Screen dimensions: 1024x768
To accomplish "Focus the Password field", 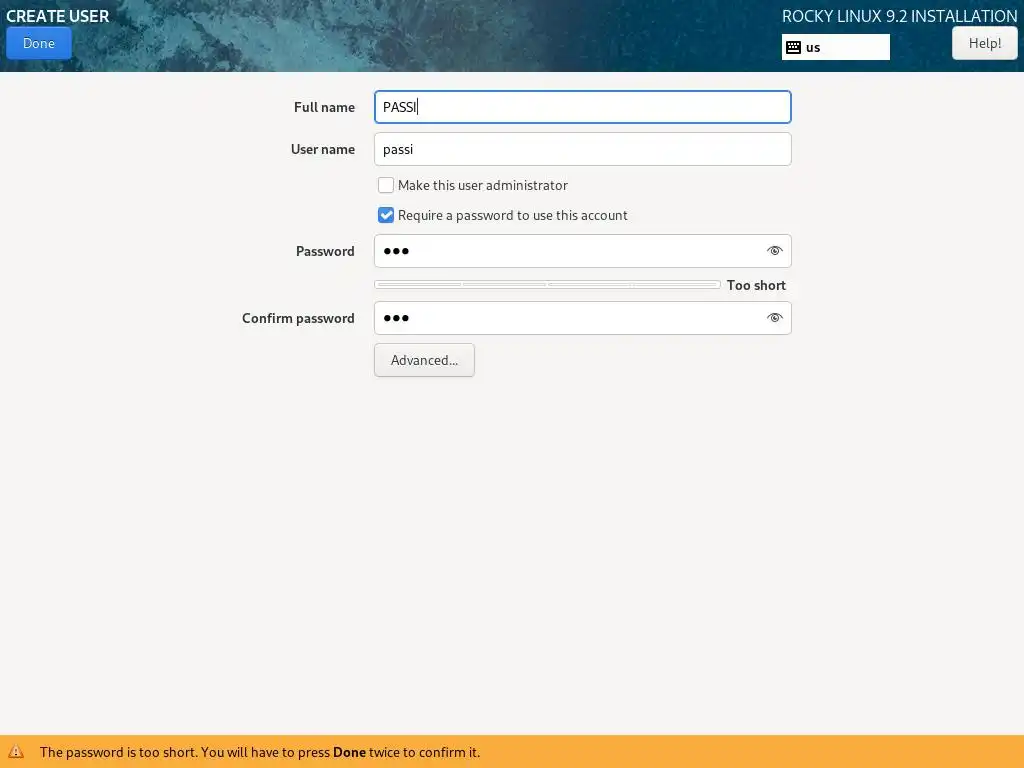I will (x=583, y=251).
